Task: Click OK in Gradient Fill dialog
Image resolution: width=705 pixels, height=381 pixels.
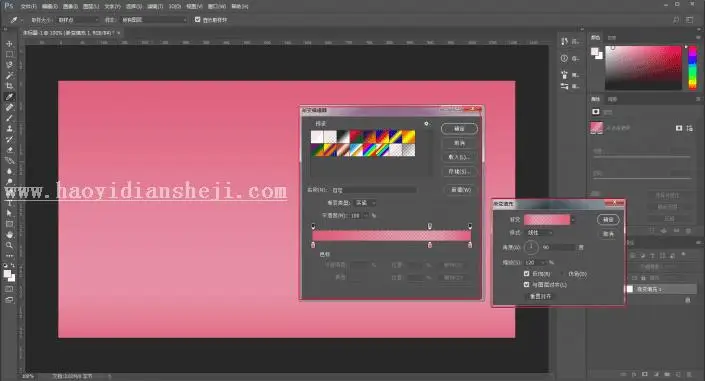Action: point(608,220)
